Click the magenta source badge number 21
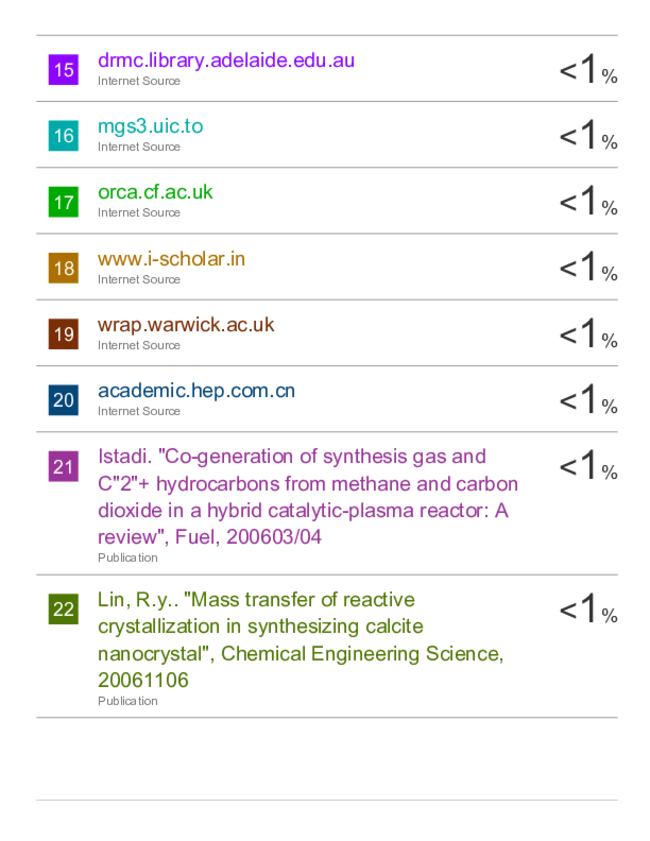 [x=63, y=466]
